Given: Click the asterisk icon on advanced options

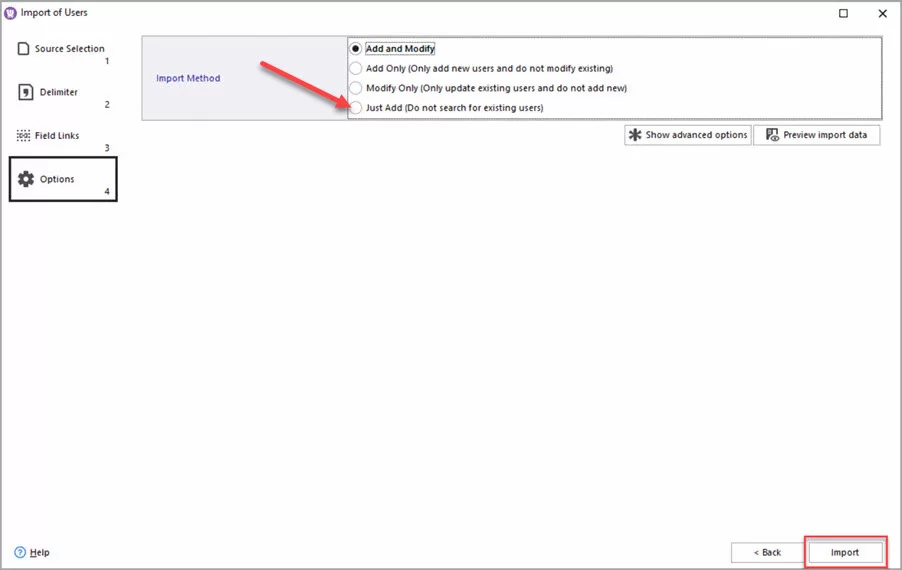Looking at the screenshot, I should [635, 135].
